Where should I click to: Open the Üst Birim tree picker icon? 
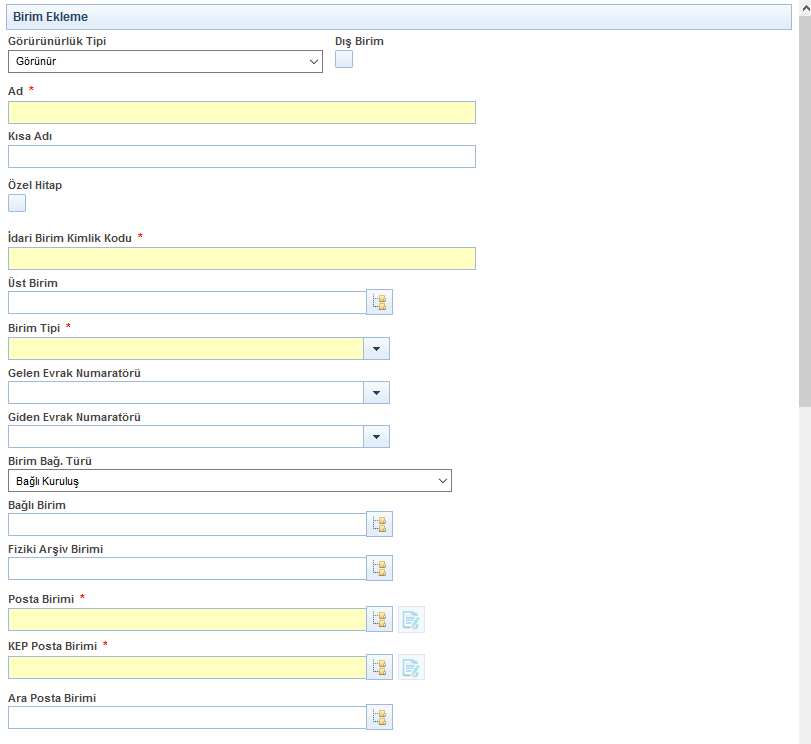coord(379,303)
